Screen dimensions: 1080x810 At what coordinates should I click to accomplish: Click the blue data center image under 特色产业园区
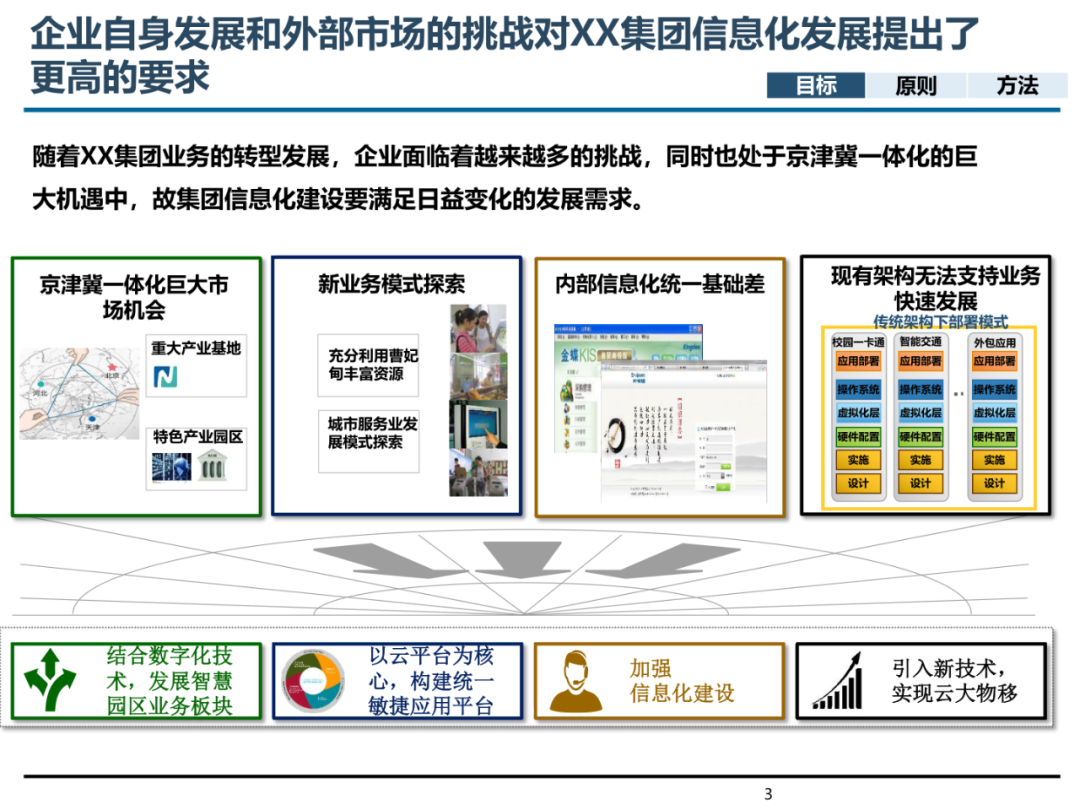pos(172,466)
